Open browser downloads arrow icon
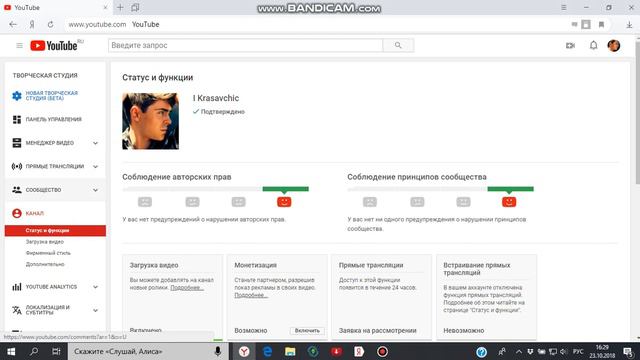Image resolution: width=640 pixels, height=360 pixels. point(629,24)
